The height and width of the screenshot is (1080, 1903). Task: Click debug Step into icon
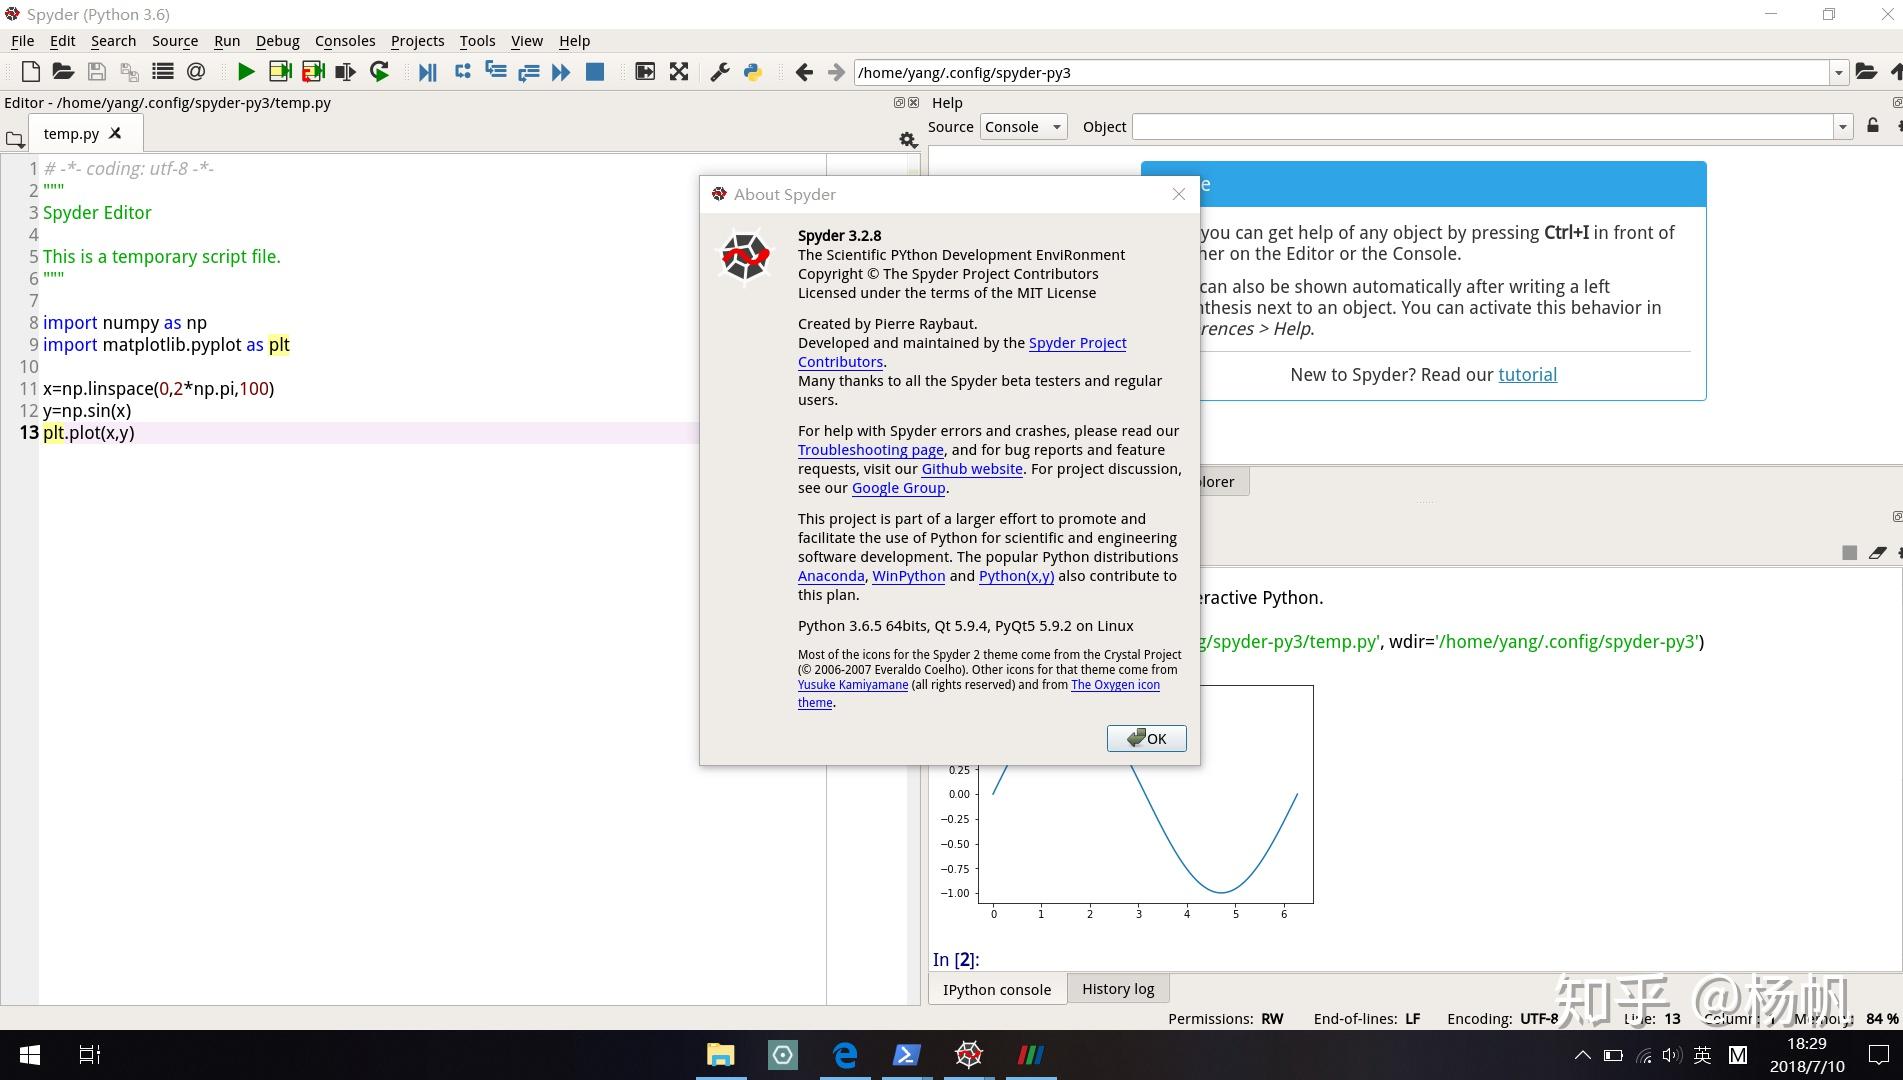tap(495, 71)
